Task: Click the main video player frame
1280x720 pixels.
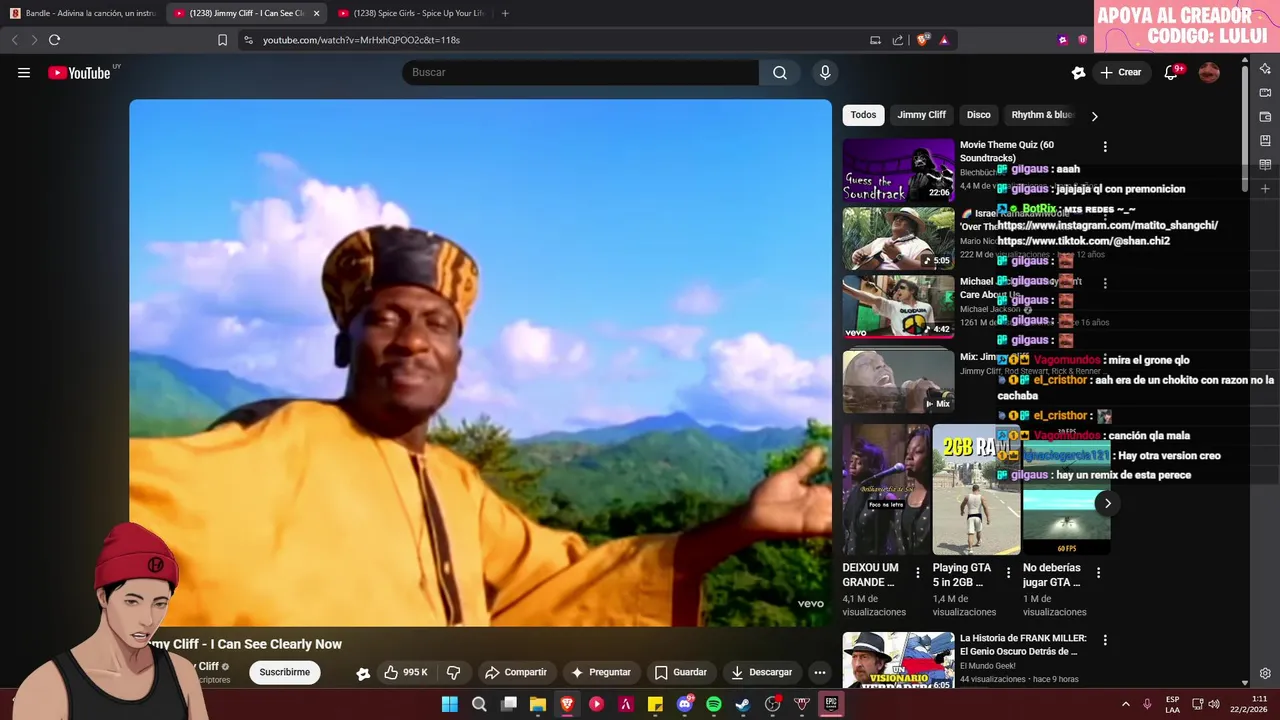Action: (x=480, y=363)
